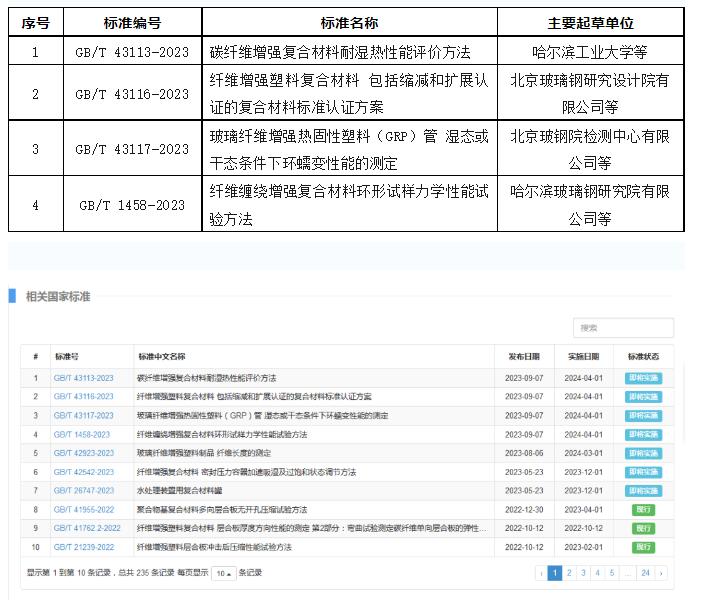Go to page 5 of results
Viewport: 715px width, 609px height.
click(x=612, y=573)
